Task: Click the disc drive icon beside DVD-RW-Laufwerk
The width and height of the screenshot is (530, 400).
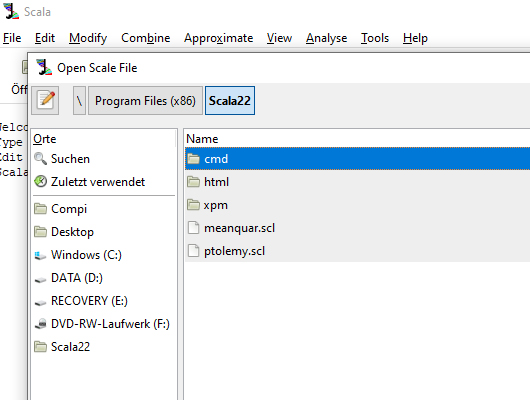Action: pos(41,324)
